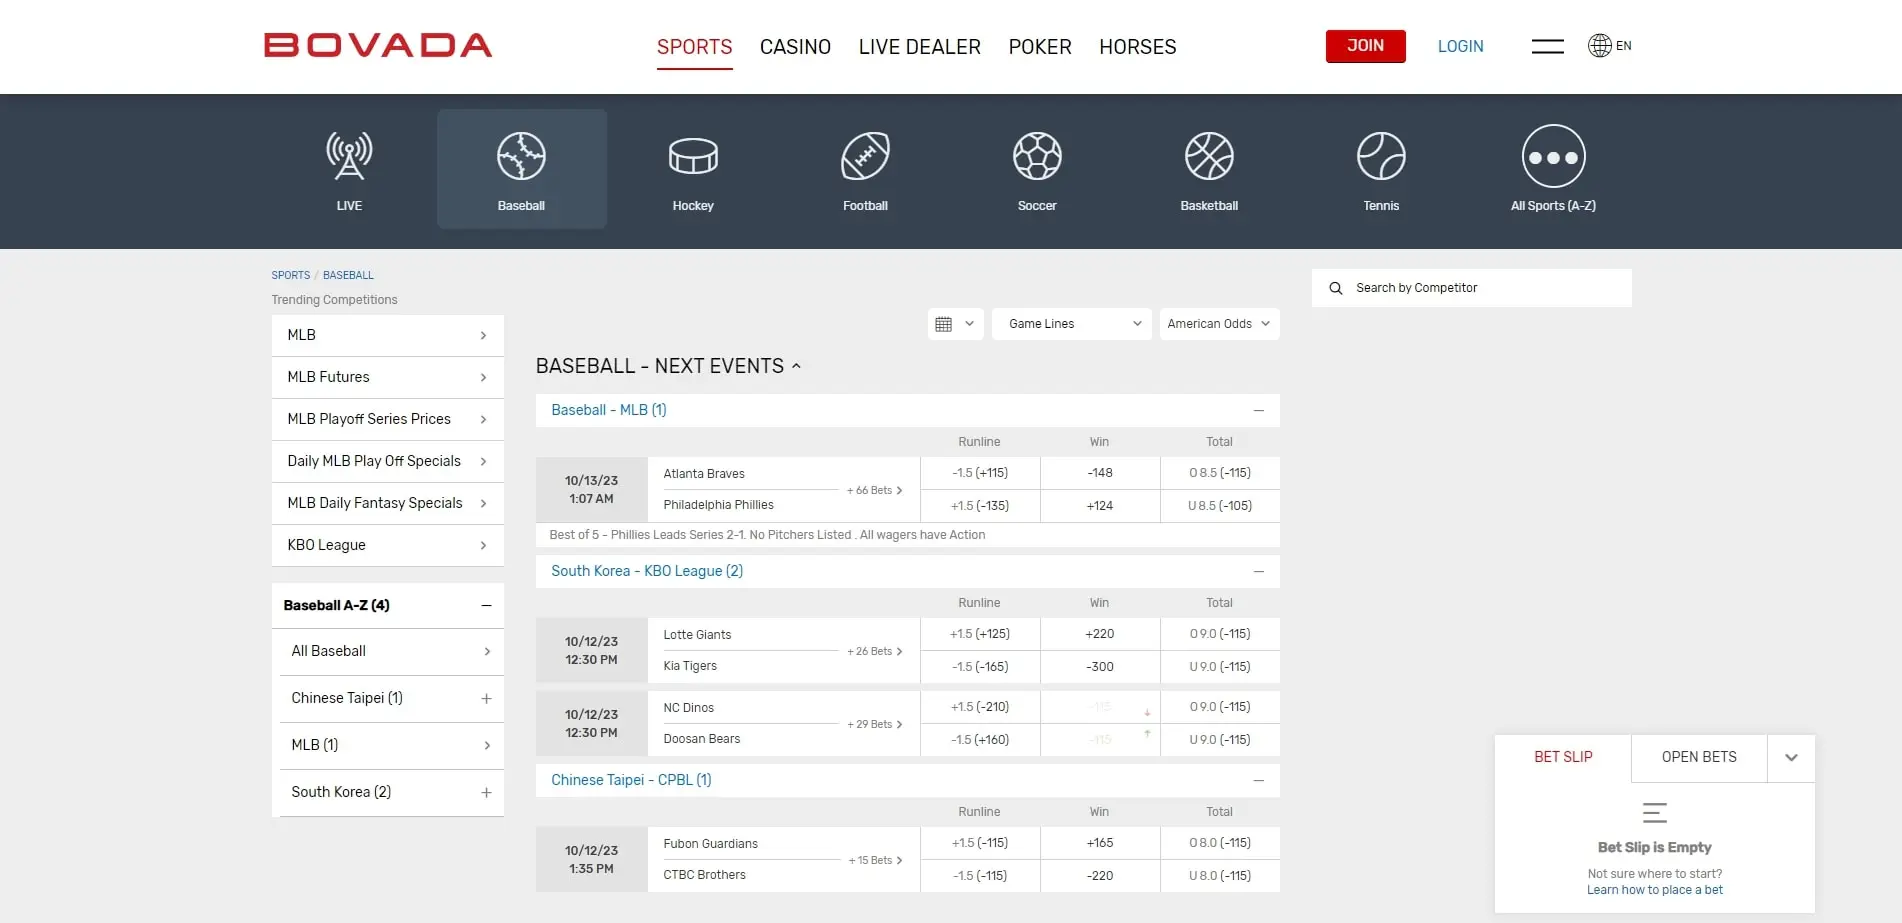Viewport: 1902px width, 923px height.
Task: Select the Basketball sport icon
Action: point(1209,168)
